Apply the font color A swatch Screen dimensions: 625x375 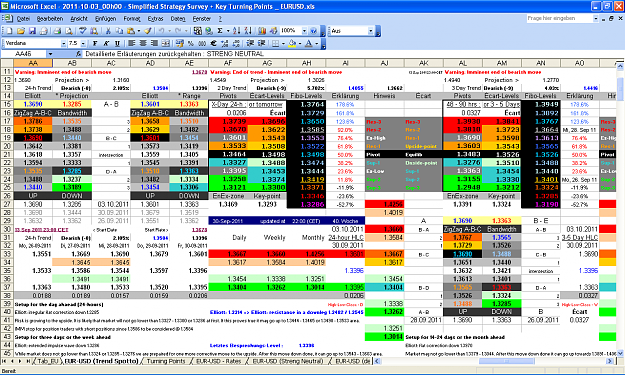tap(309, 43)
